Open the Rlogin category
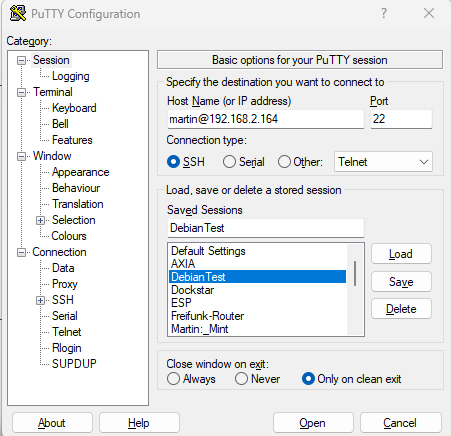 (x=67, y=348)
